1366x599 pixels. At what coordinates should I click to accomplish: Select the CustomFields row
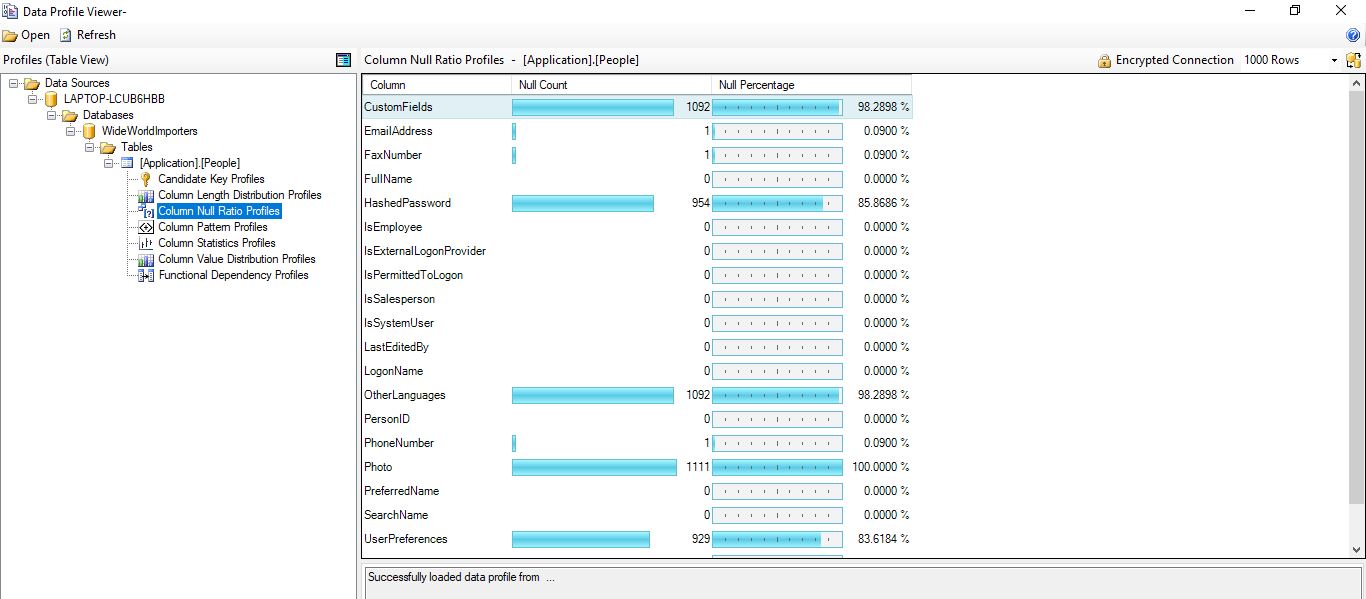(x=637, y=107)
